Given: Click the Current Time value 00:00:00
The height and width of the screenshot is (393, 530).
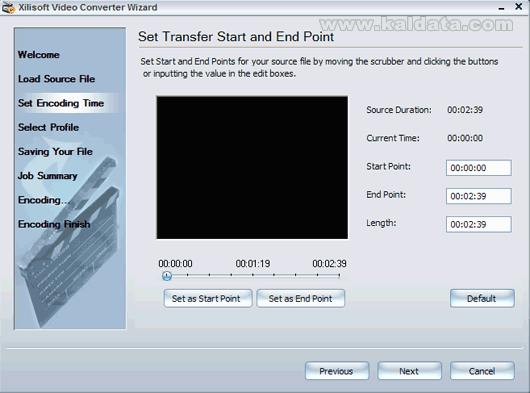Looking at the screenshot, I should click(465, 138).
